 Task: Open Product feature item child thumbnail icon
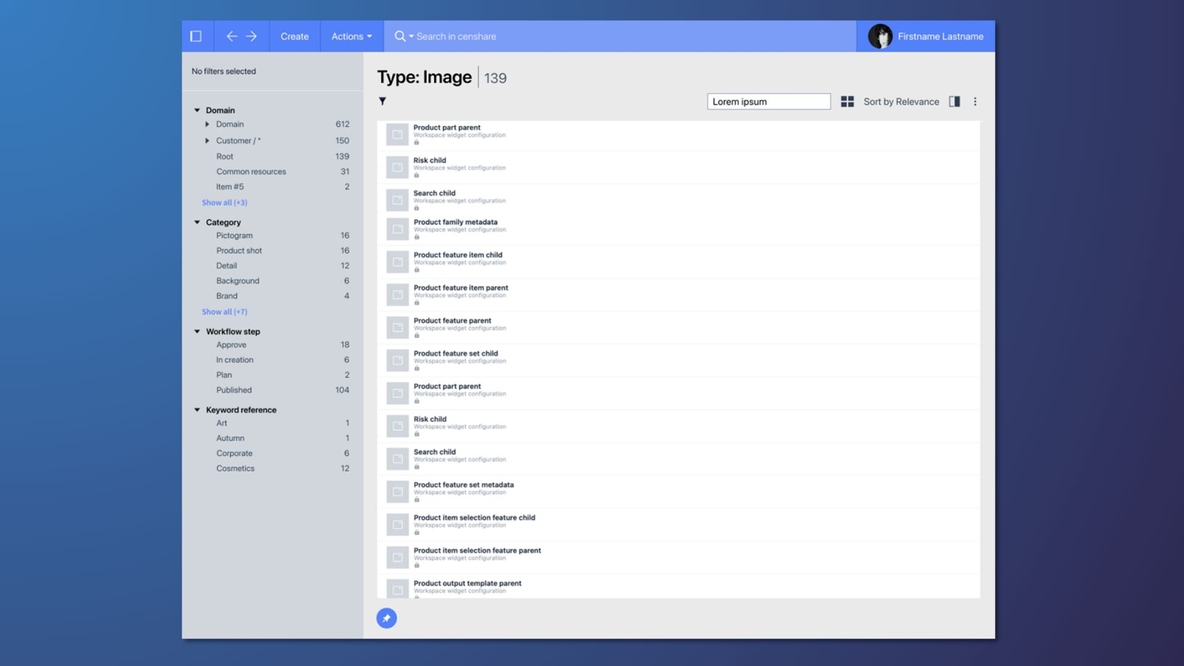click(x=397, y=261)
